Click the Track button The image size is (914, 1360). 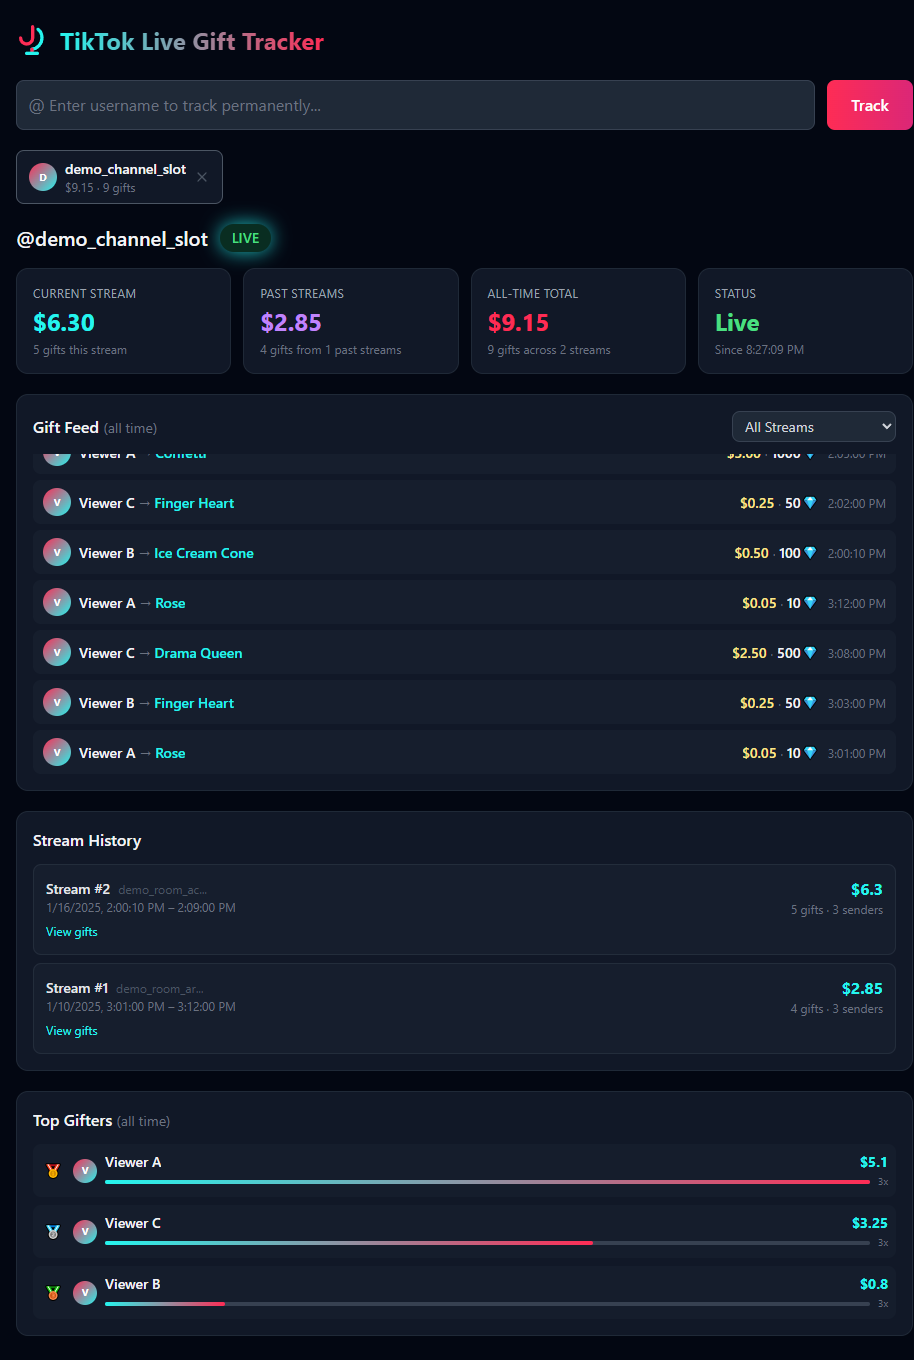point(870,105)
